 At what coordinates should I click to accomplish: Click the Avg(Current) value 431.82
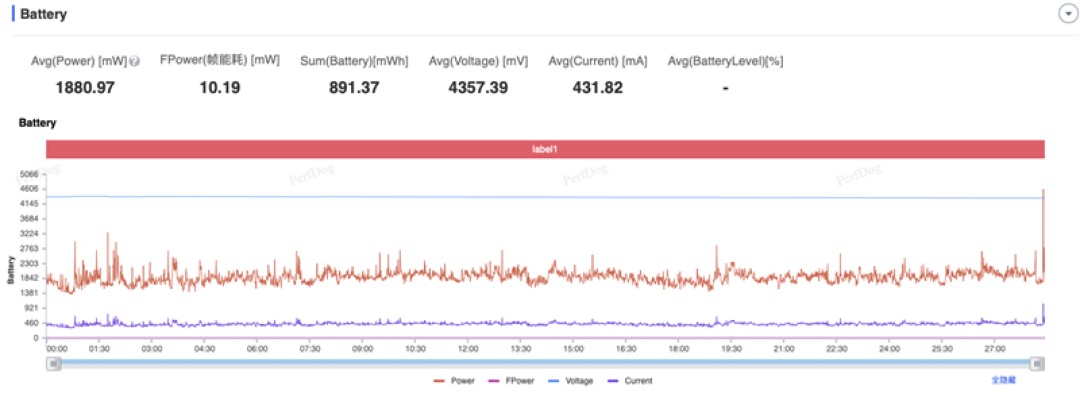598,88
